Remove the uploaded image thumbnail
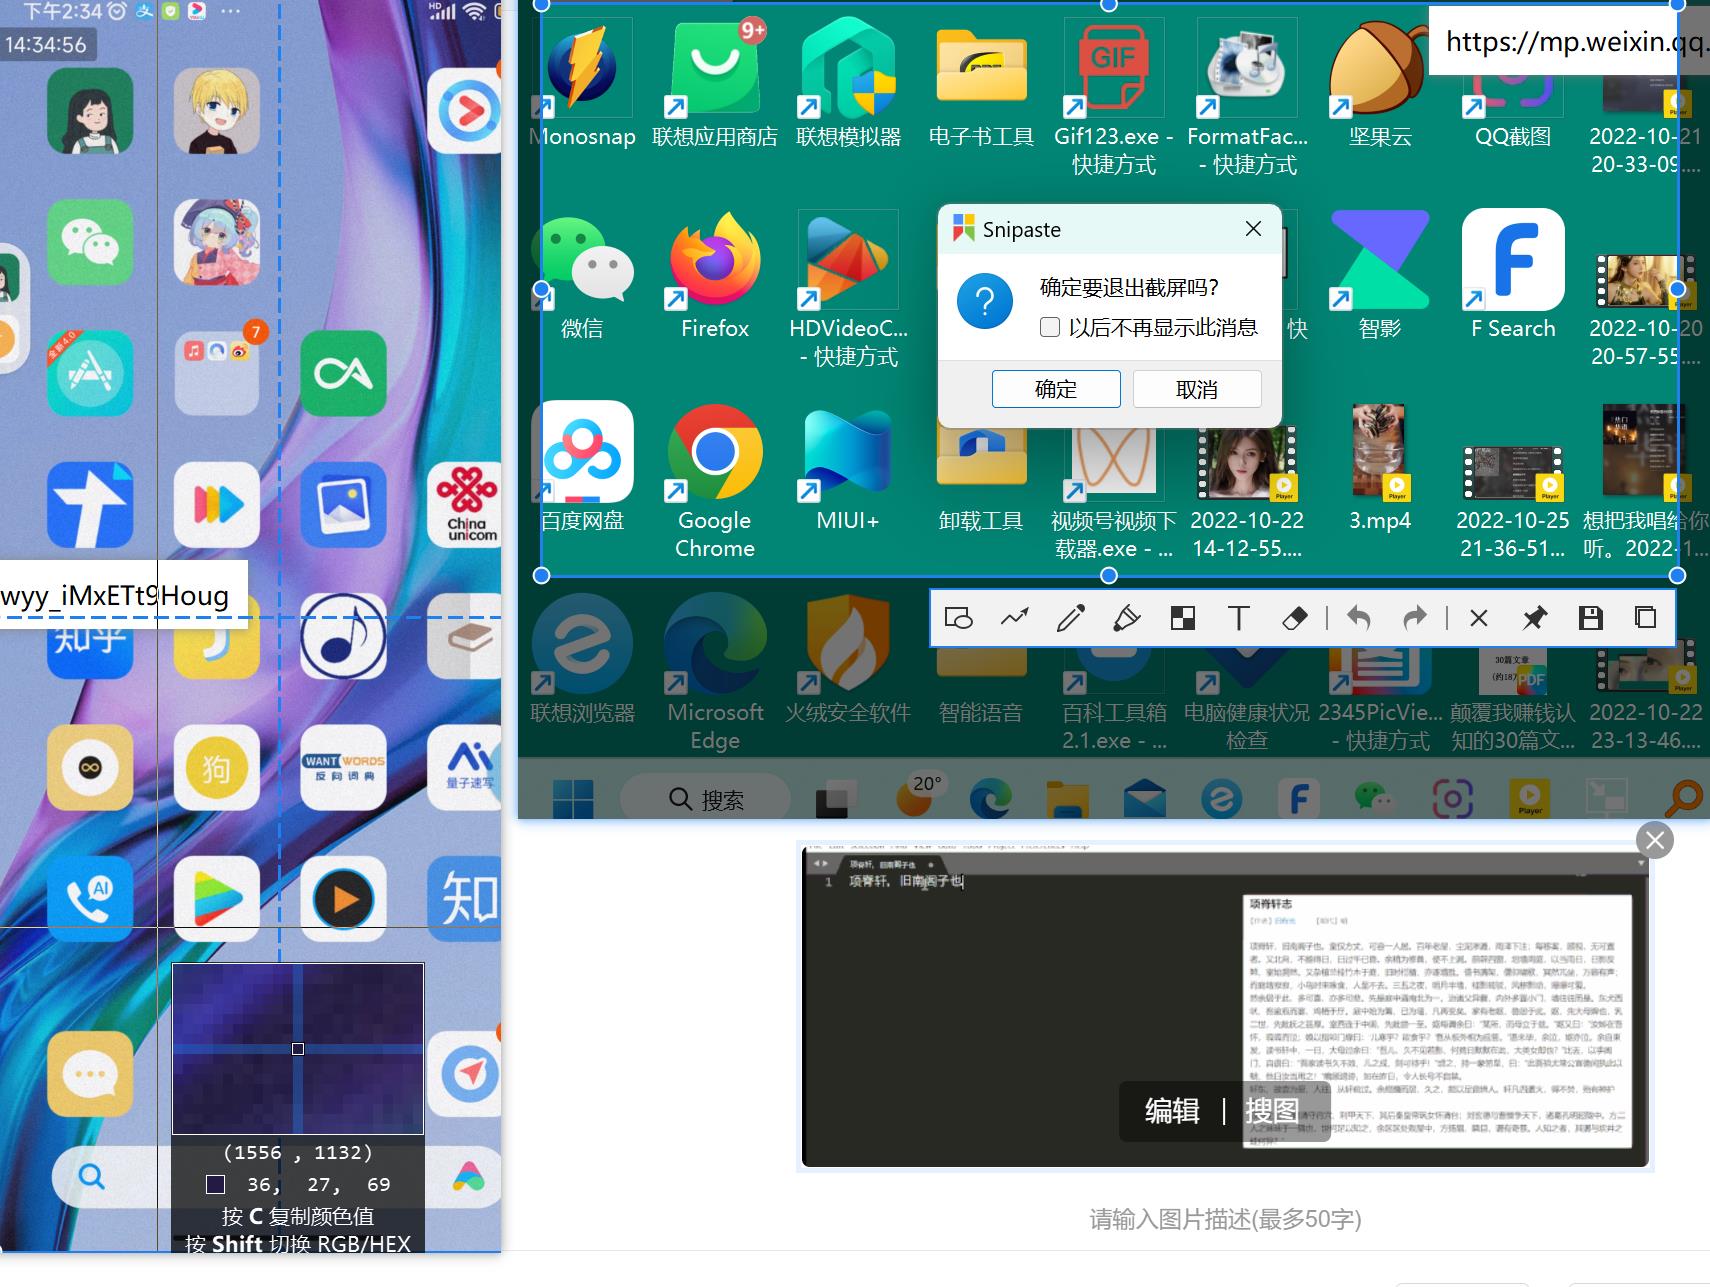This screenshot has height=1287, width=1710. click(1655, 840)
